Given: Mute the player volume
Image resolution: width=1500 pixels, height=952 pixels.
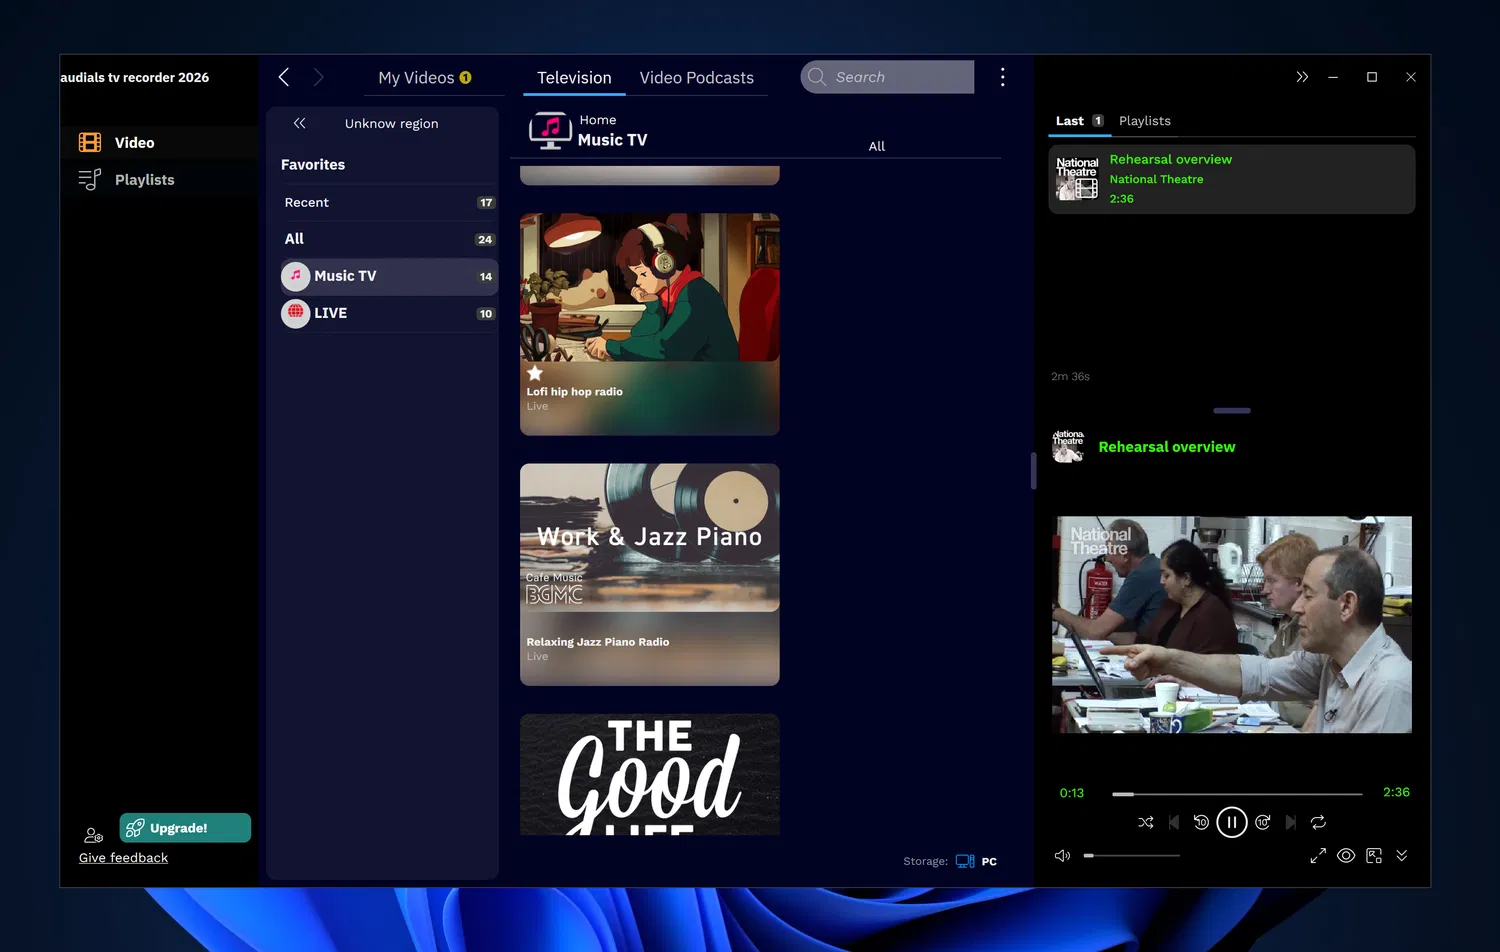Looking at the screenshot, I should [x=1062, y=856].
